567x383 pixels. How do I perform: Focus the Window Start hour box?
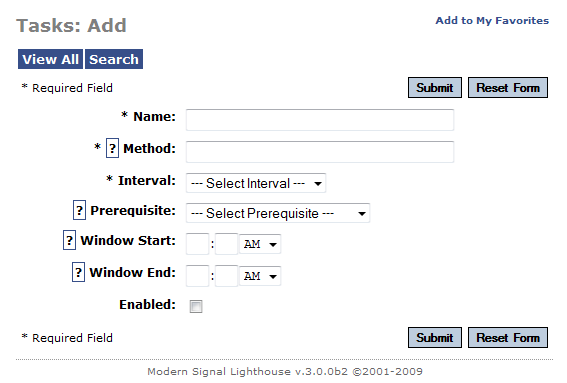(x=197, y=244)
